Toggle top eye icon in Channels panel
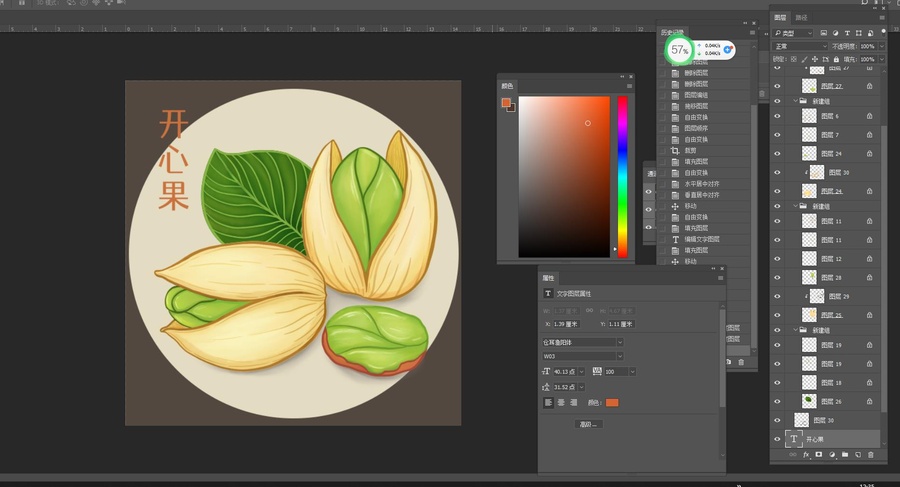Screen dimensions: 900x487 pyautogui.click(x=649, y=192)
